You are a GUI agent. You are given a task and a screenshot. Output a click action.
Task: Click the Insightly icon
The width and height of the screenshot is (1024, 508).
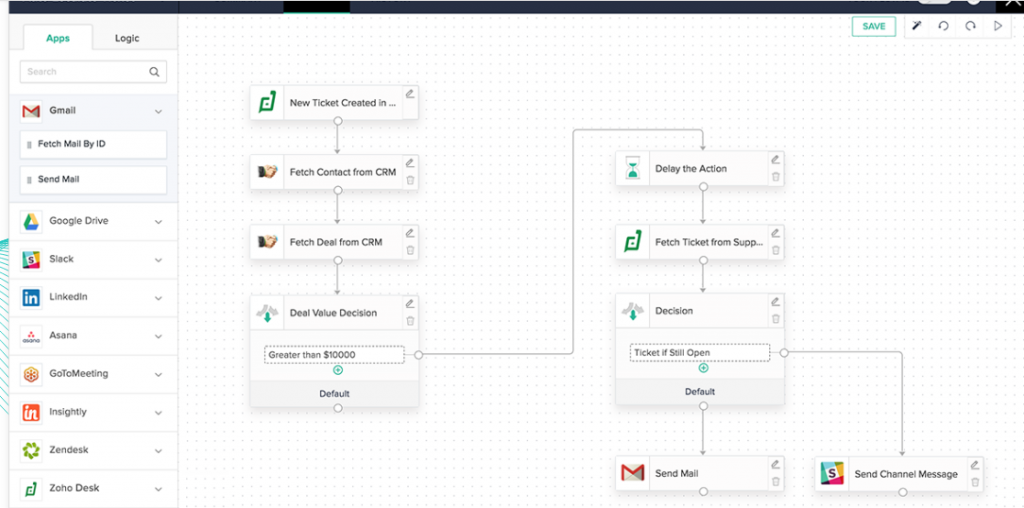(31, 412)
